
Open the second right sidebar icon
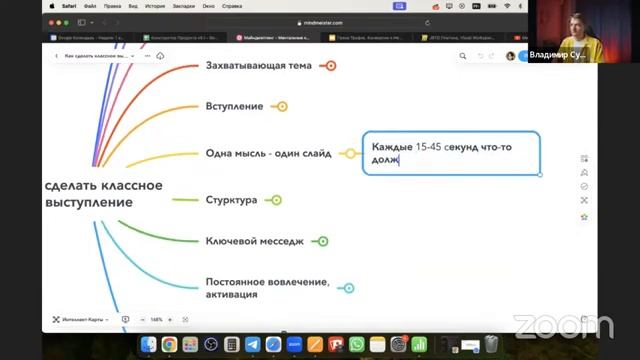(584, 172)
